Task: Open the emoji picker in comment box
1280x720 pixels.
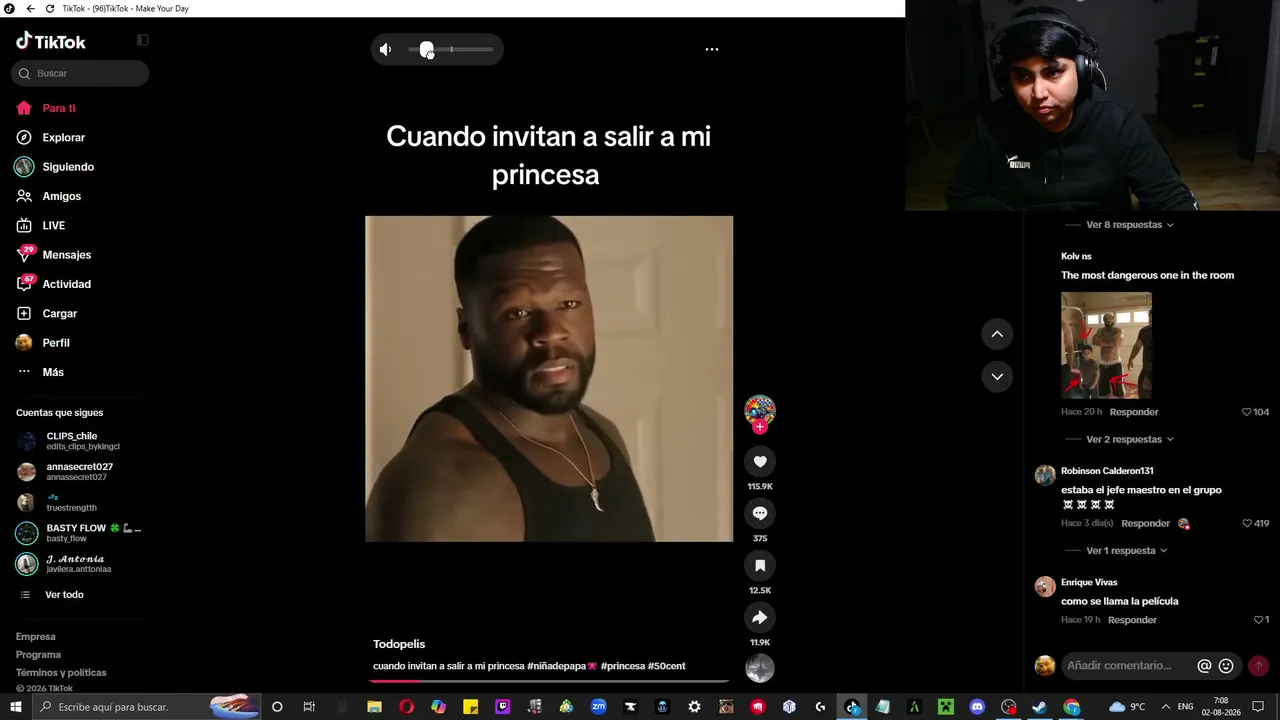Action: click(x=1226, y=666)
